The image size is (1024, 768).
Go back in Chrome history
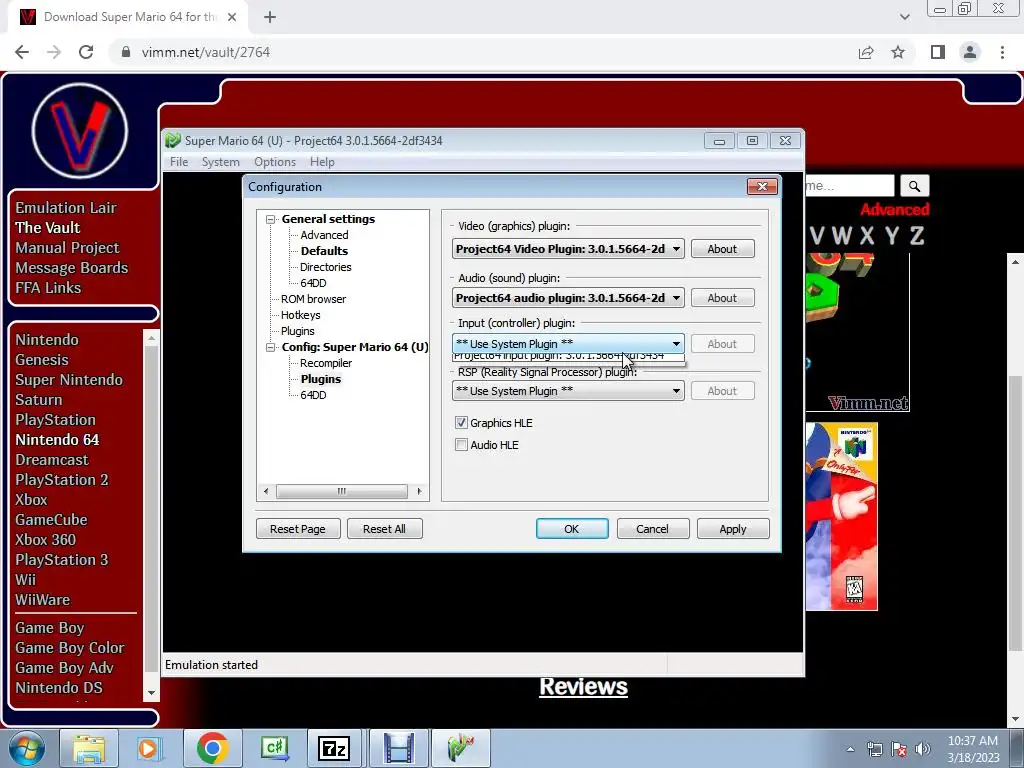22,52
